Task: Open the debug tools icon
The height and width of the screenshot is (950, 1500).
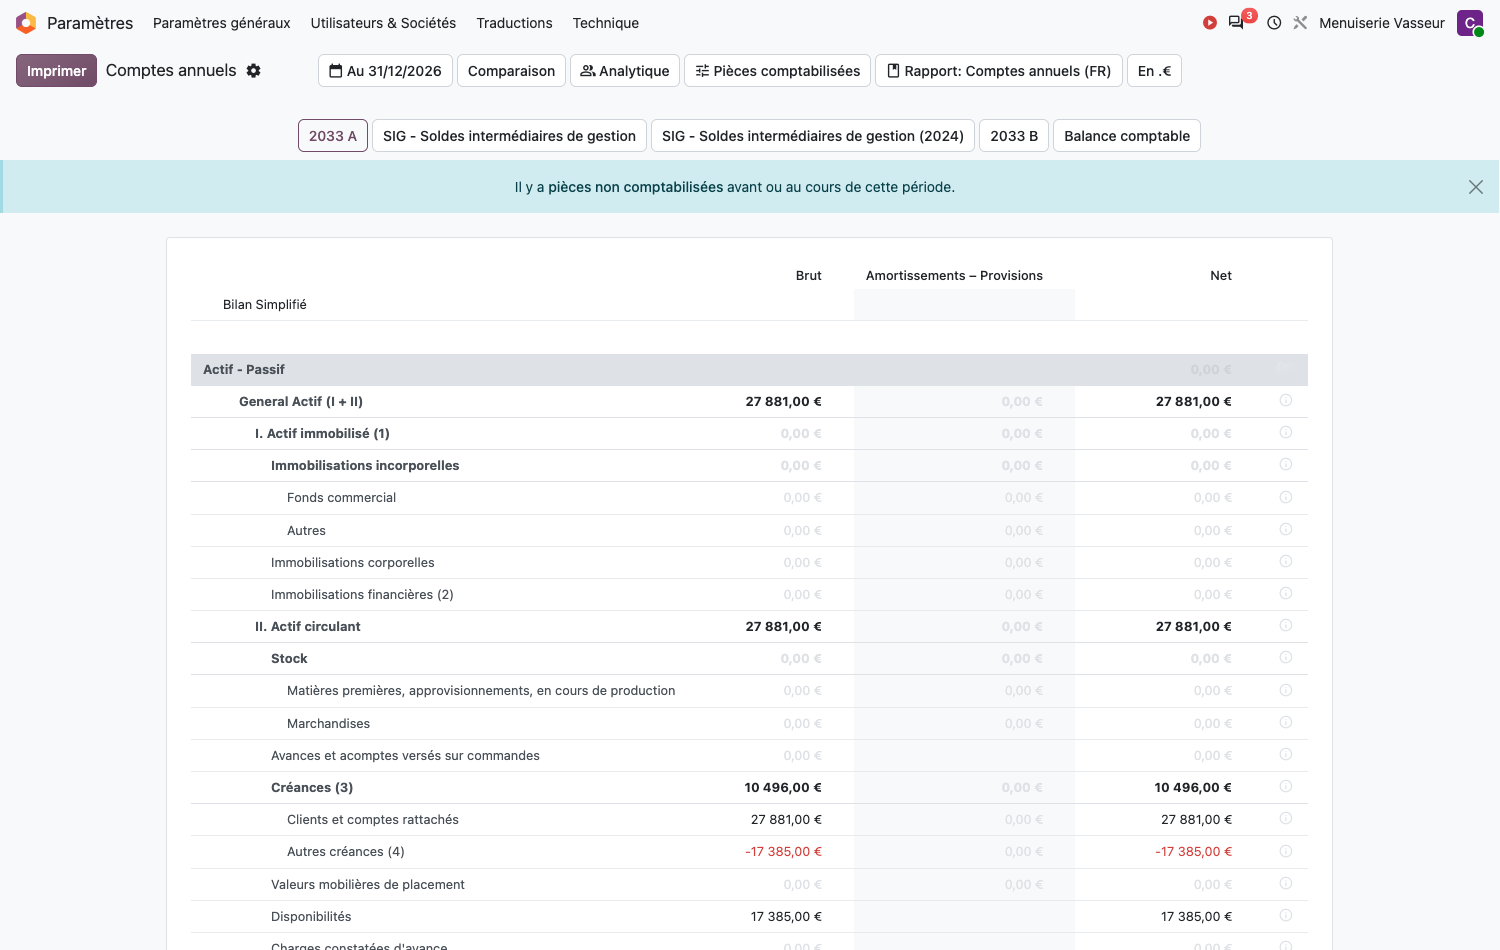Action: 1300,23
